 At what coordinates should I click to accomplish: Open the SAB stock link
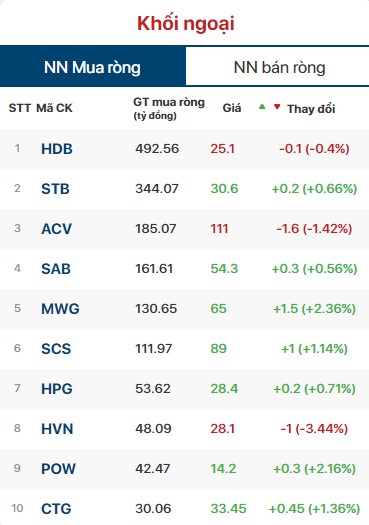(x=56, y=269)
